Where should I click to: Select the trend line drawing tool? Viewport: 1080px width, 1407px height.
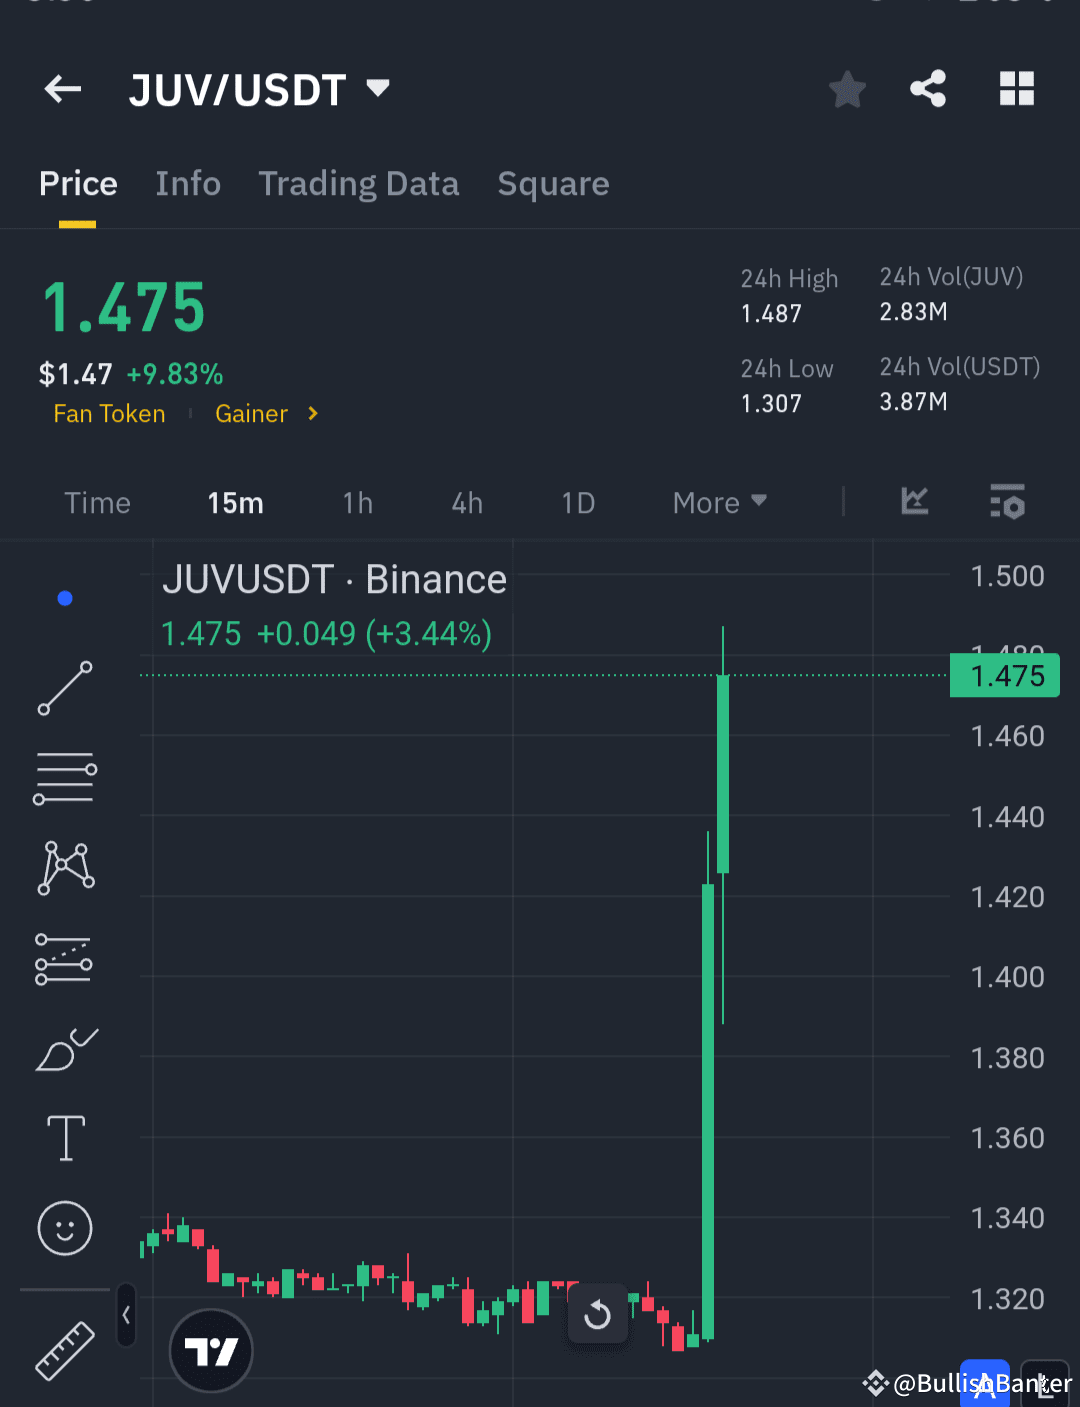65,688
